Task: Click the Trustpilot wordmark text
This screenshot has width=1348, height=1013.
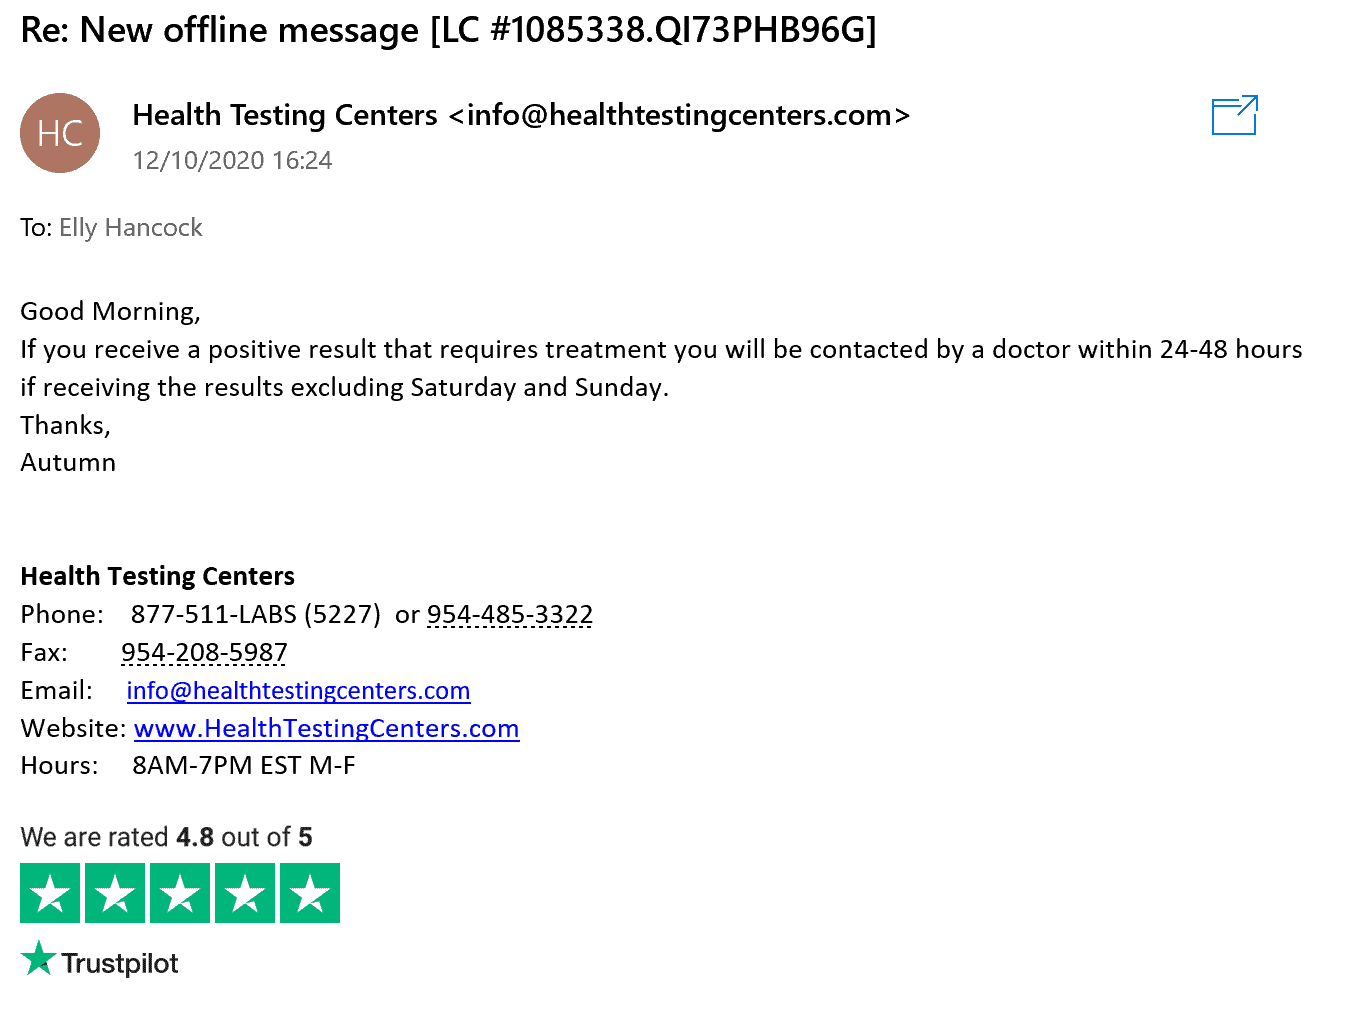Action: [x=120, y=964]
